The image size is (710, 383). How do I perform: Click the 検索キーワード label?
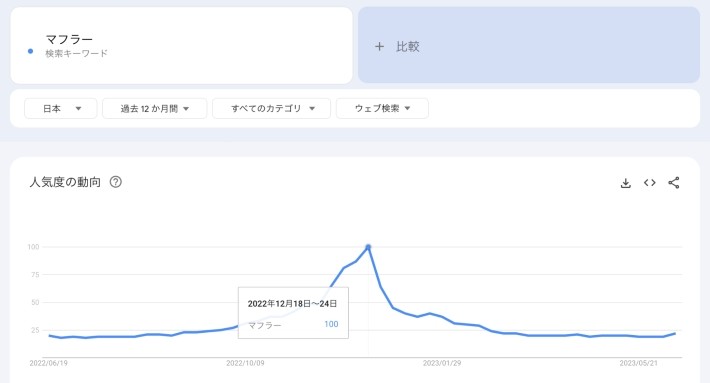point(77,53)
